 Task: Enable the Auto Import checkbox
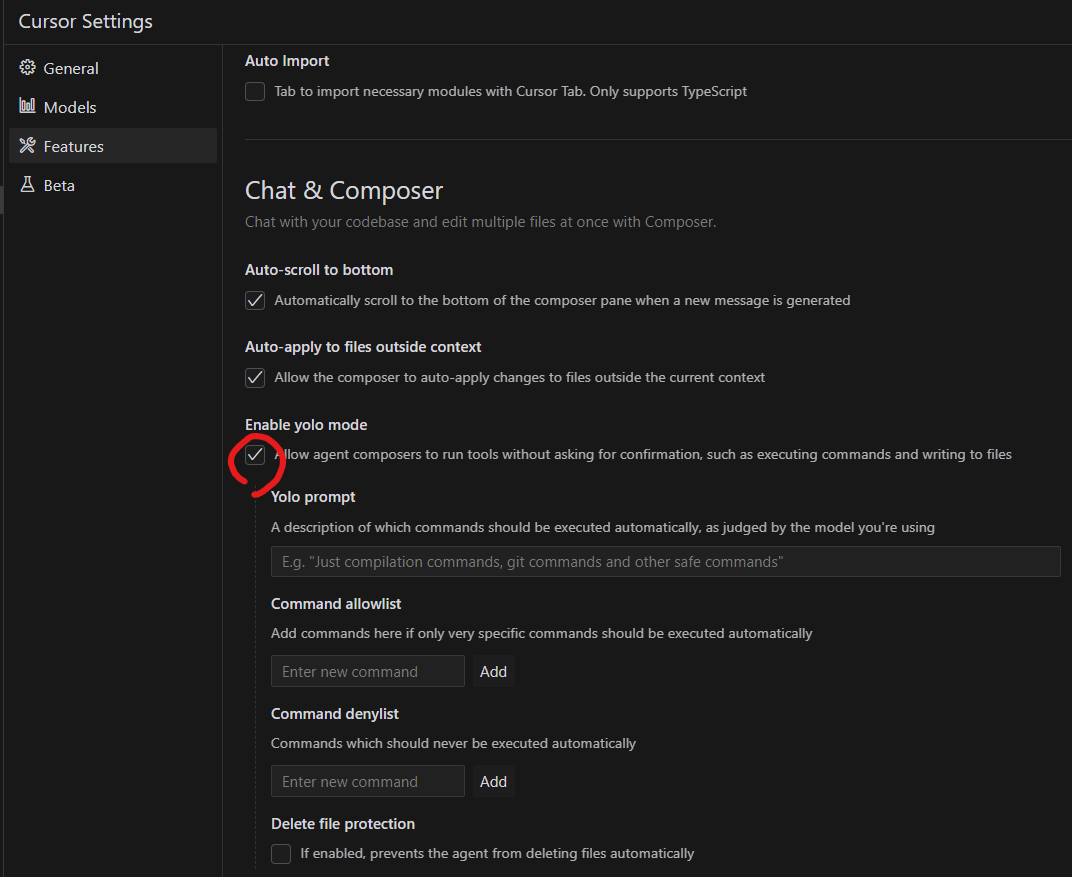coord(255,92)
